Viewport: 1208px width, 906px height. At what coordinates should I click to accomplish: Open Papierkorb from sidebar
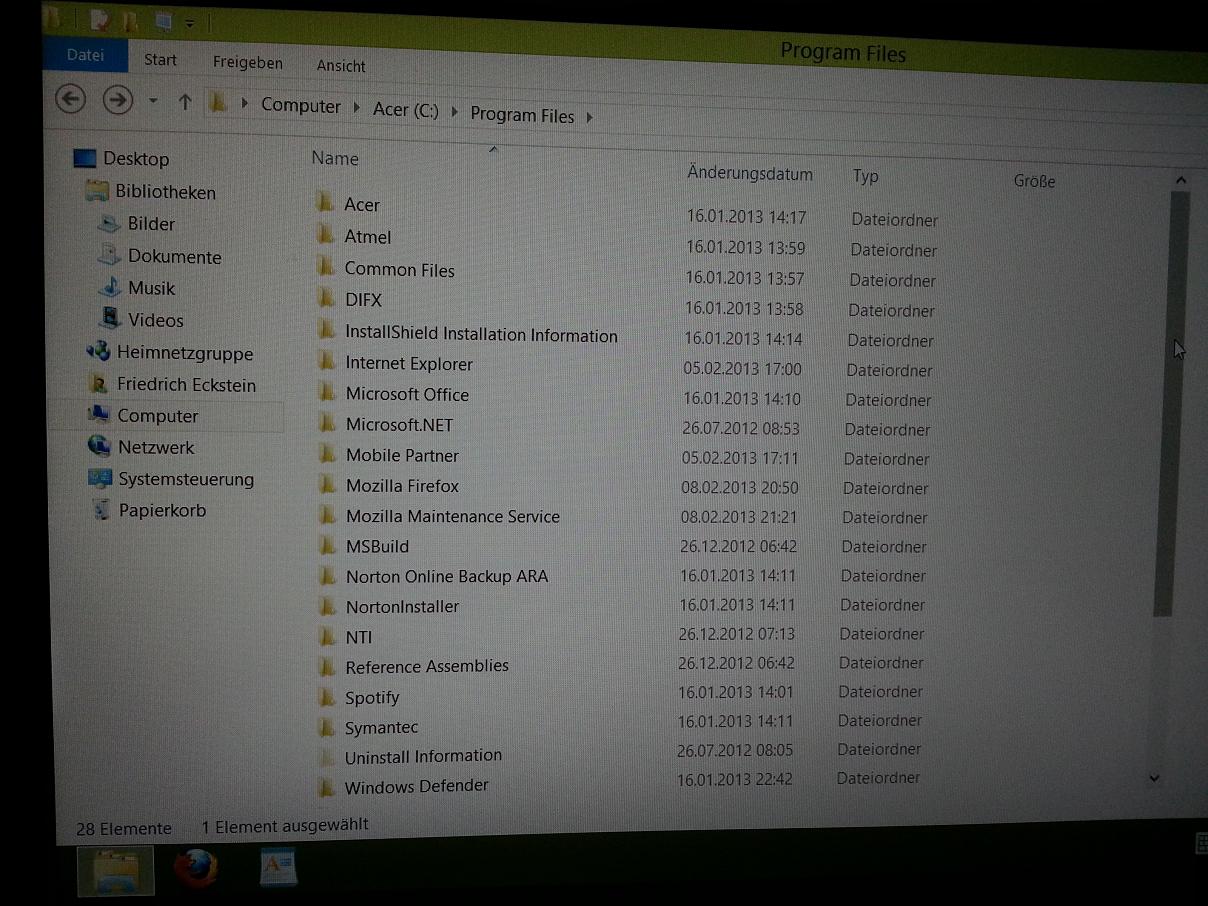click(x=162, y=510)
